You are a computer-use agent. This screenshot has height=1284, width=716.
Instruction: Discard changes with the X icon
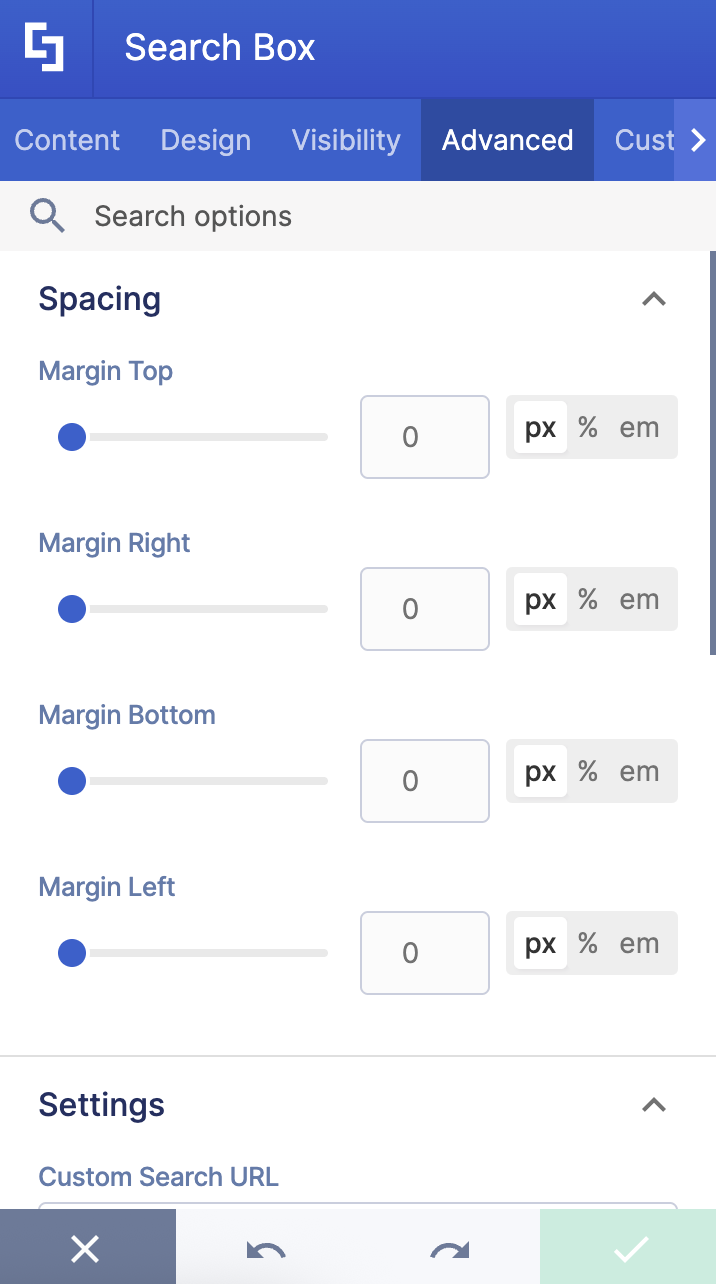[x=87, y=1248]
